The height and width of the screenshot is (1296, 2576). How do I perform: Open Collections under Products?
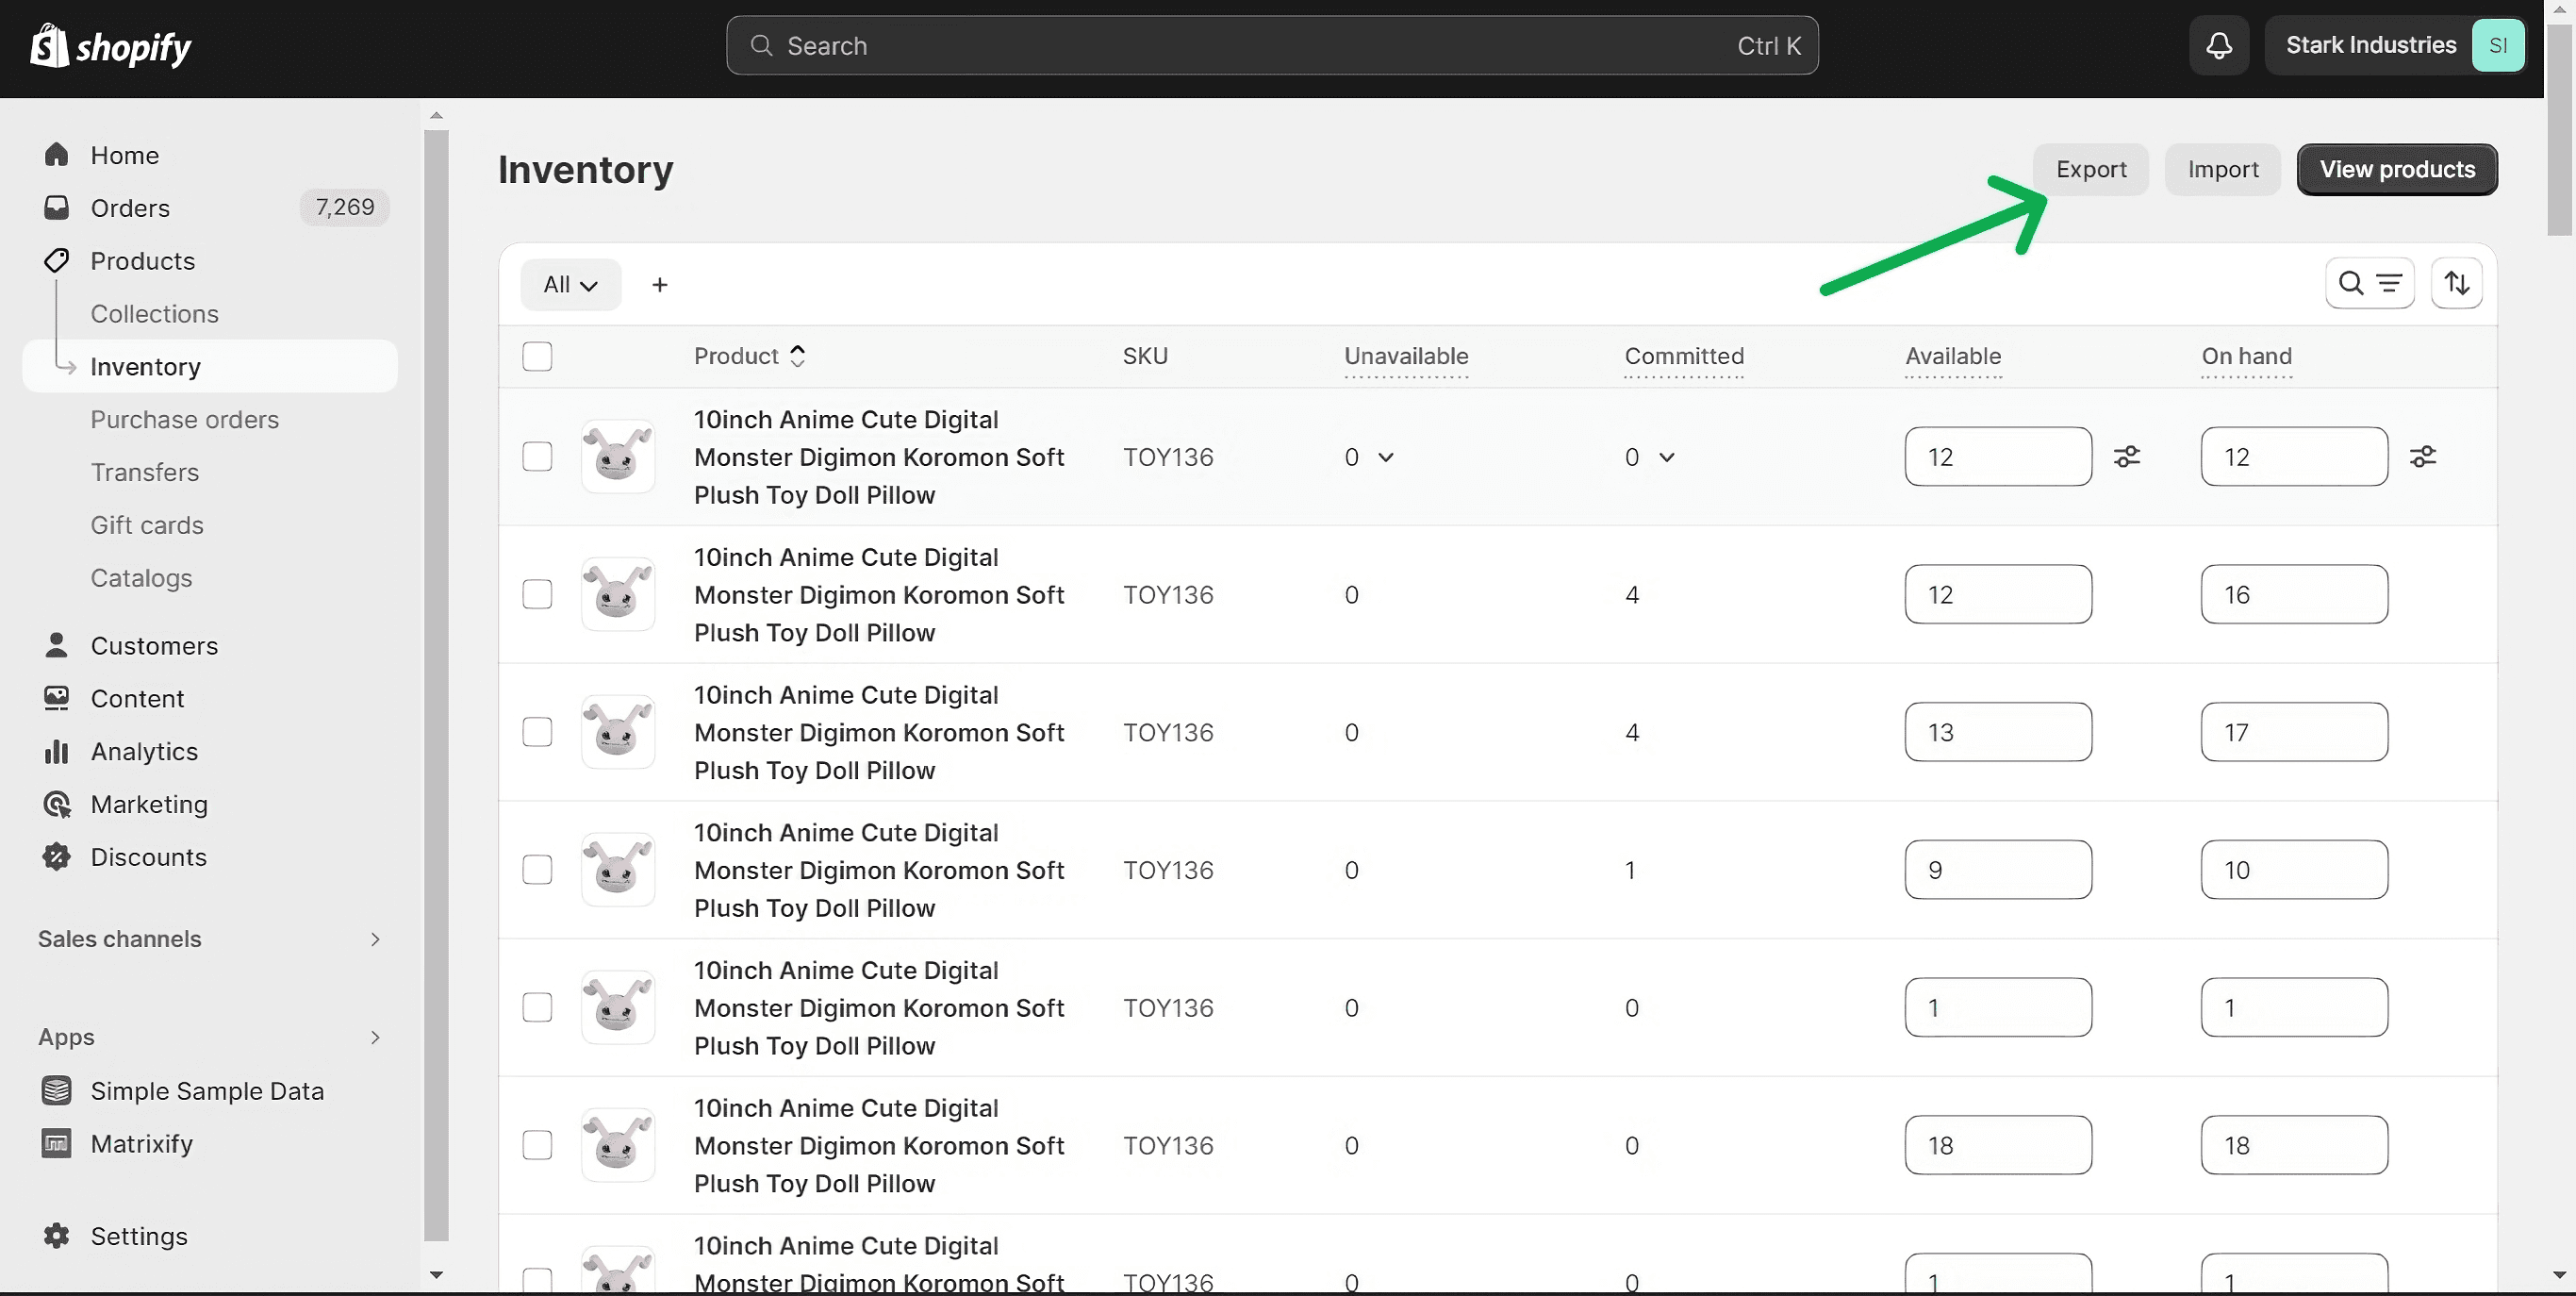point(154,313)
